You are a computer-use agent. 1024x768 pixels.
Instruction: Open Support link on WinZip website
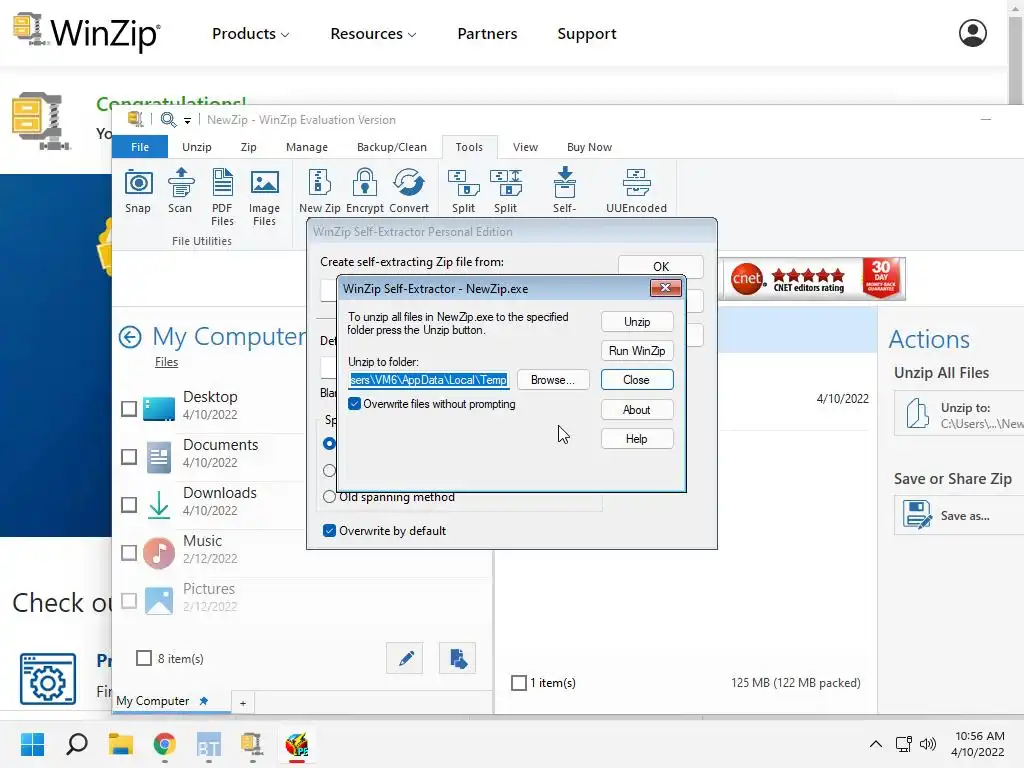click(586, 33)
